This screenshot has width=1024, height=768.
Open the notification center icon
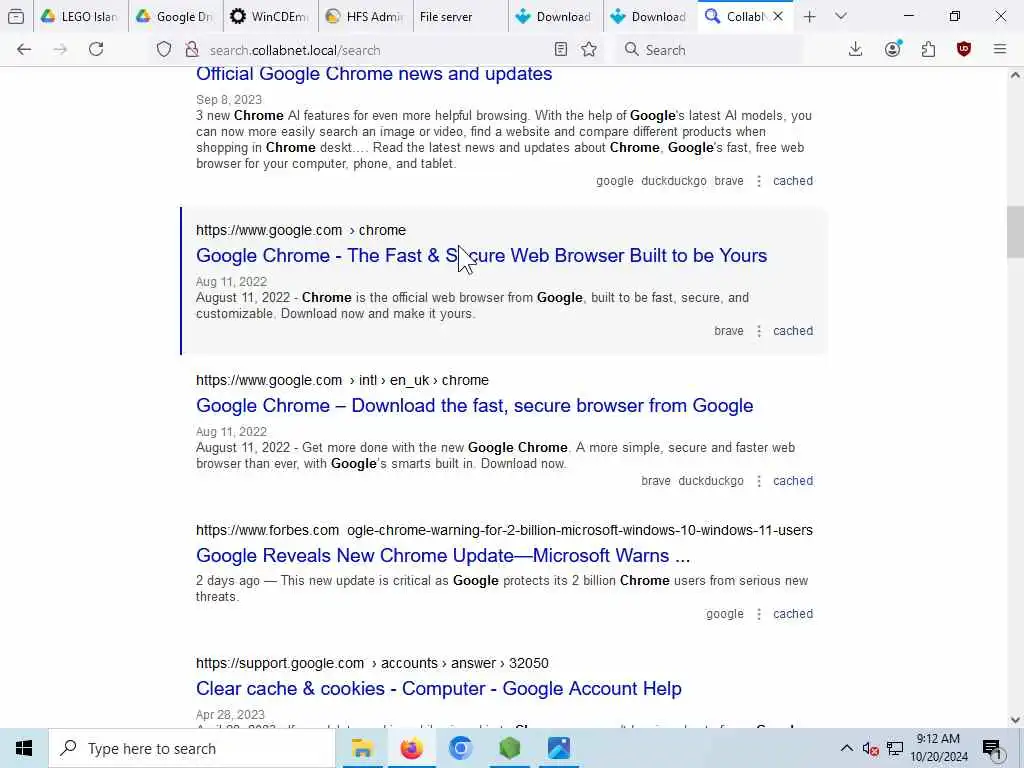point(993,748)
